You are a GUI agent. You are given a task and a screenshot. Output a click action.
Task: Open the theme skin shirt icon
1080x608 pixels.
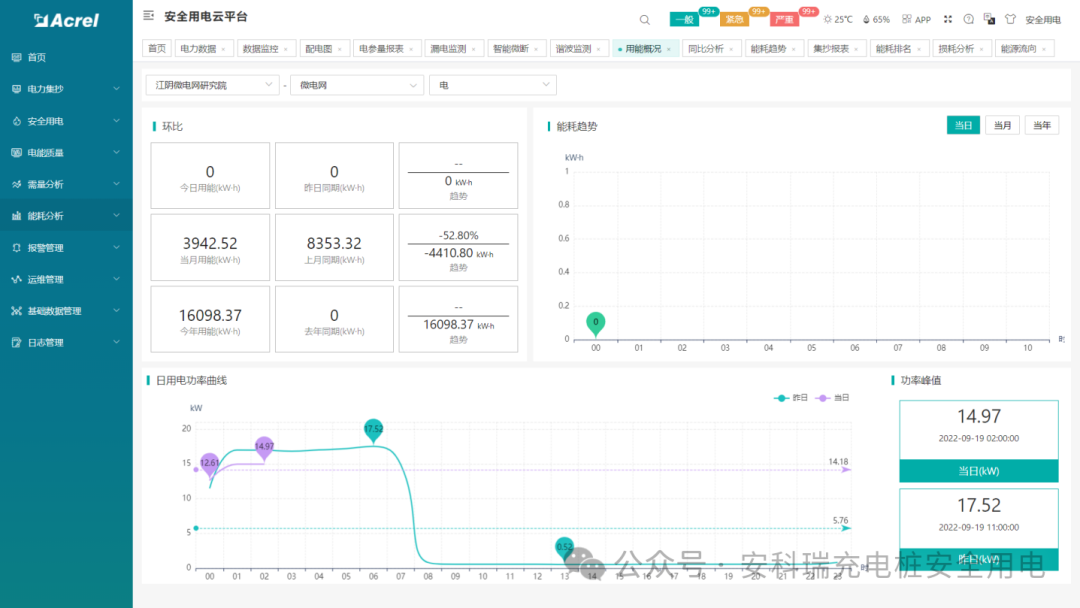tap(1010, 19)
